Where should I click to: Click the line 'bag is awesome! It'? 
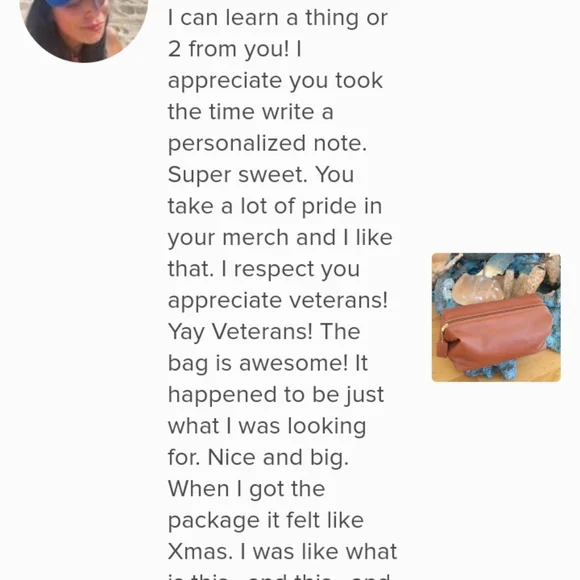tap(268, 363)
